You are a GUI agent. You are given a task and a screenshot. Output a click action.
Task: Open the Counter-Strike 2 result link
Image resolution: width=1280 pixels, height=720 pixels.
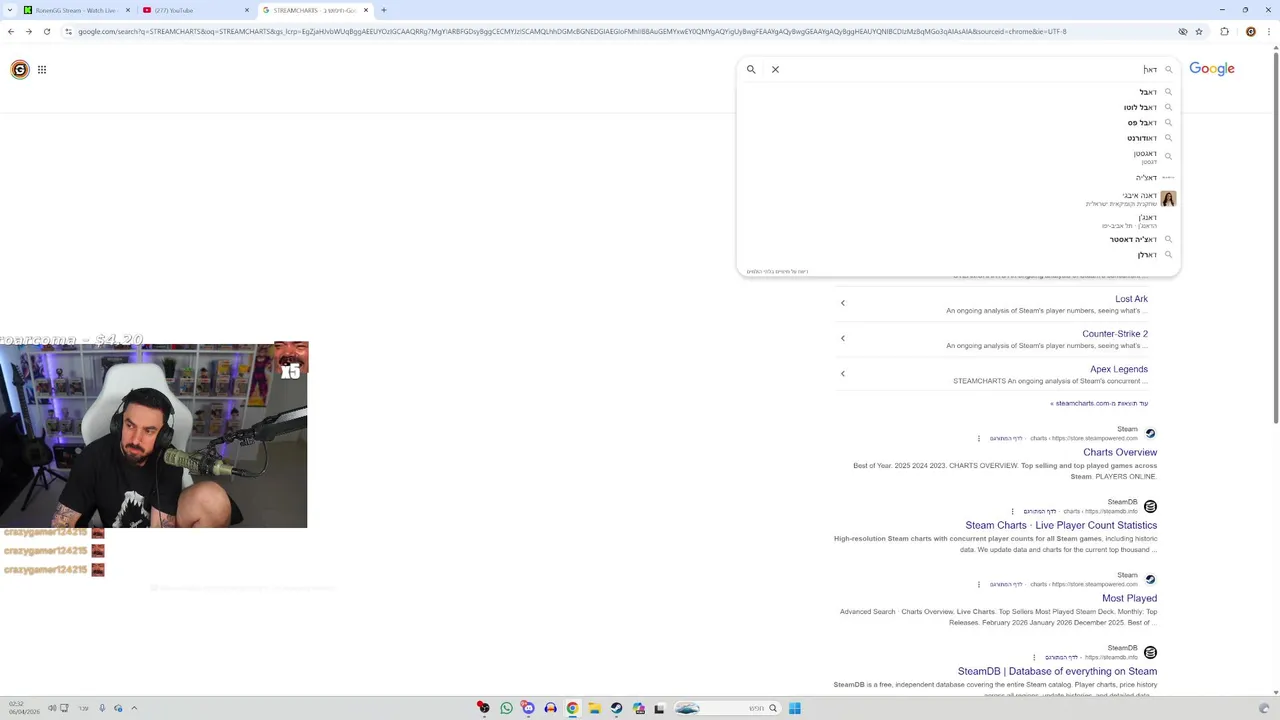point(1115,334)
